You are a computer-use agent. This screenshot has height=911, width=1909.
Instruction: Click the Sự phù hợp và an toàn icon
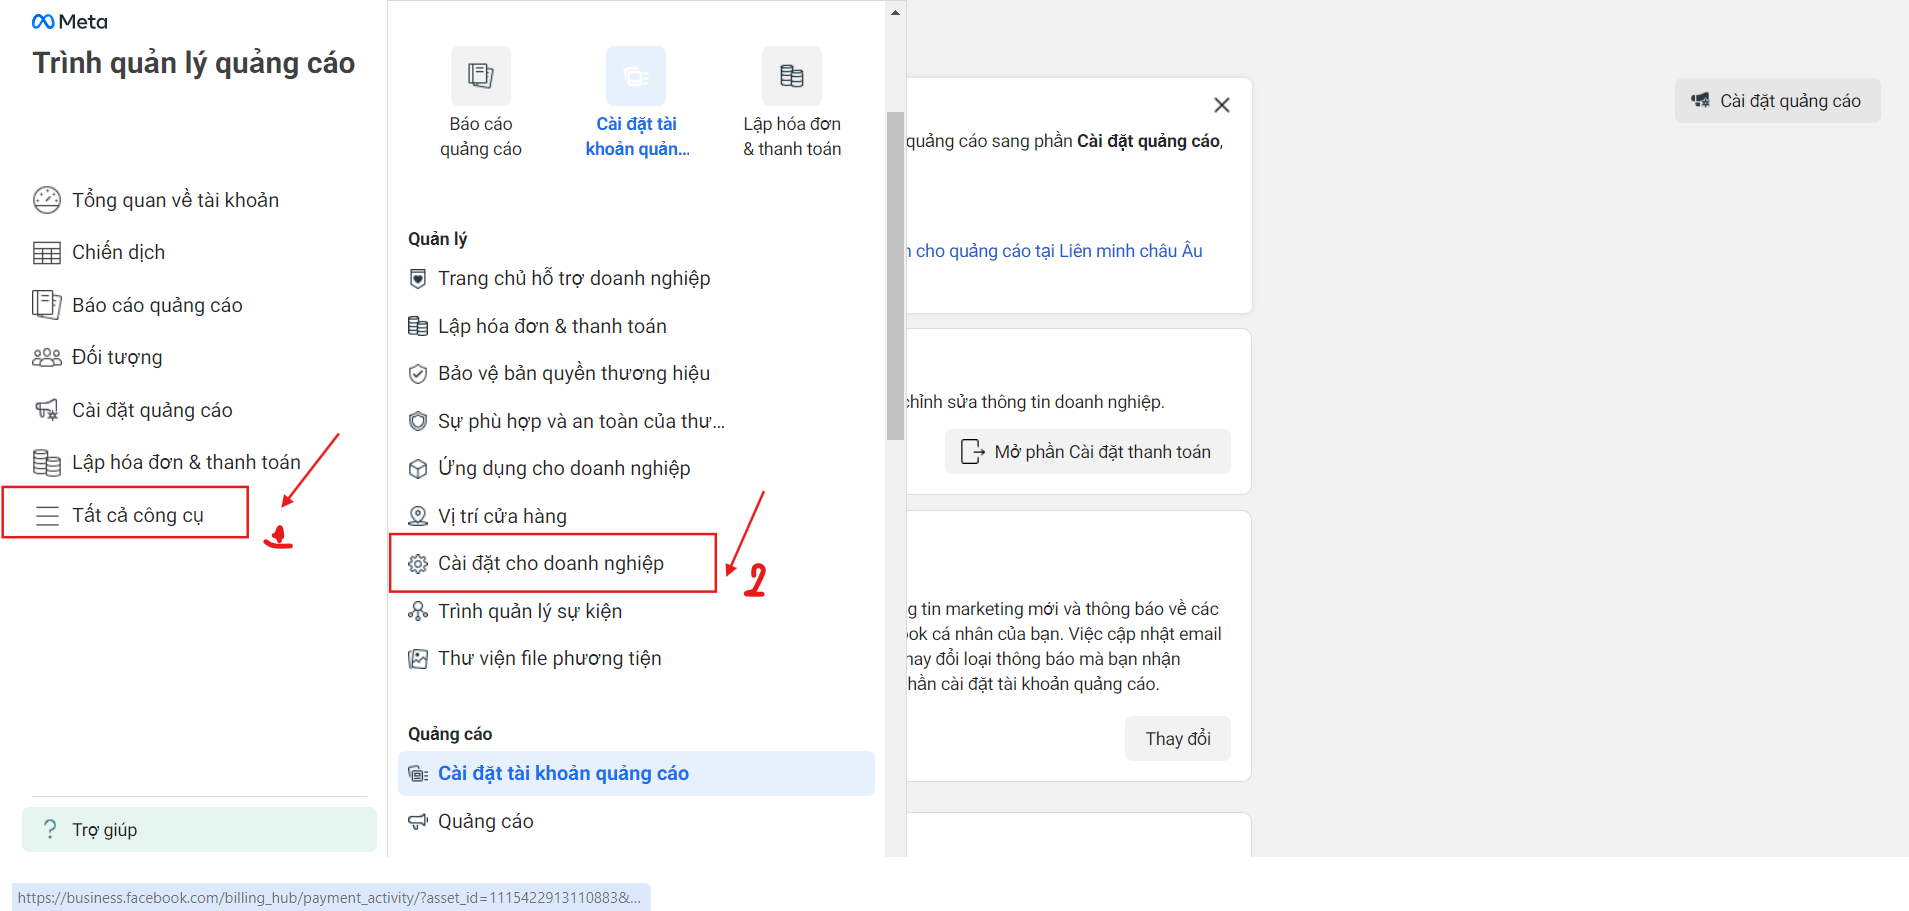(x=418, y=421)
